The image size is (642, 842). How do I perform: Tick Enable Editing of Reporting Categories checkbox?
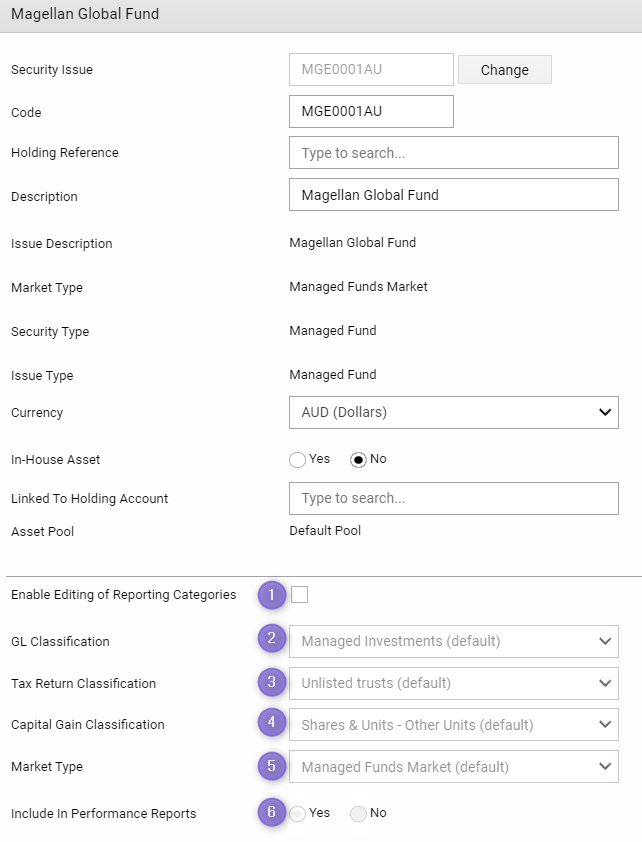300,594
